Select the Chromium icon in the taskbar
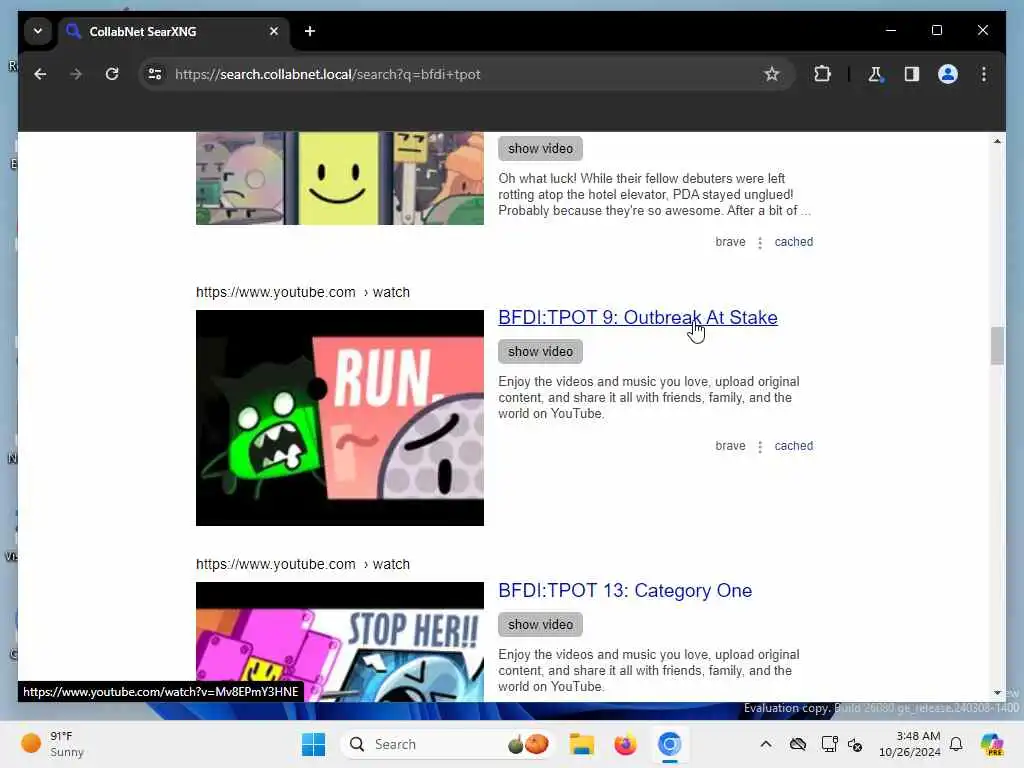The width and height of the screenshot is (1024, 768). (669, 744)
